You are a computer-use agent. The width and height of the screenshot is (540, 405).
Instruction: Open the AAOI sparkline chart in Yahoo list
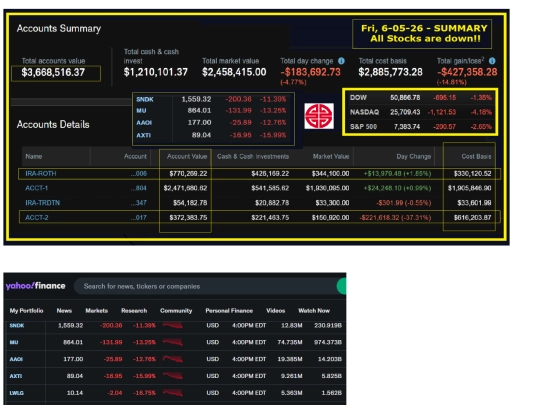pyautogui.click(x=173, y=359)
